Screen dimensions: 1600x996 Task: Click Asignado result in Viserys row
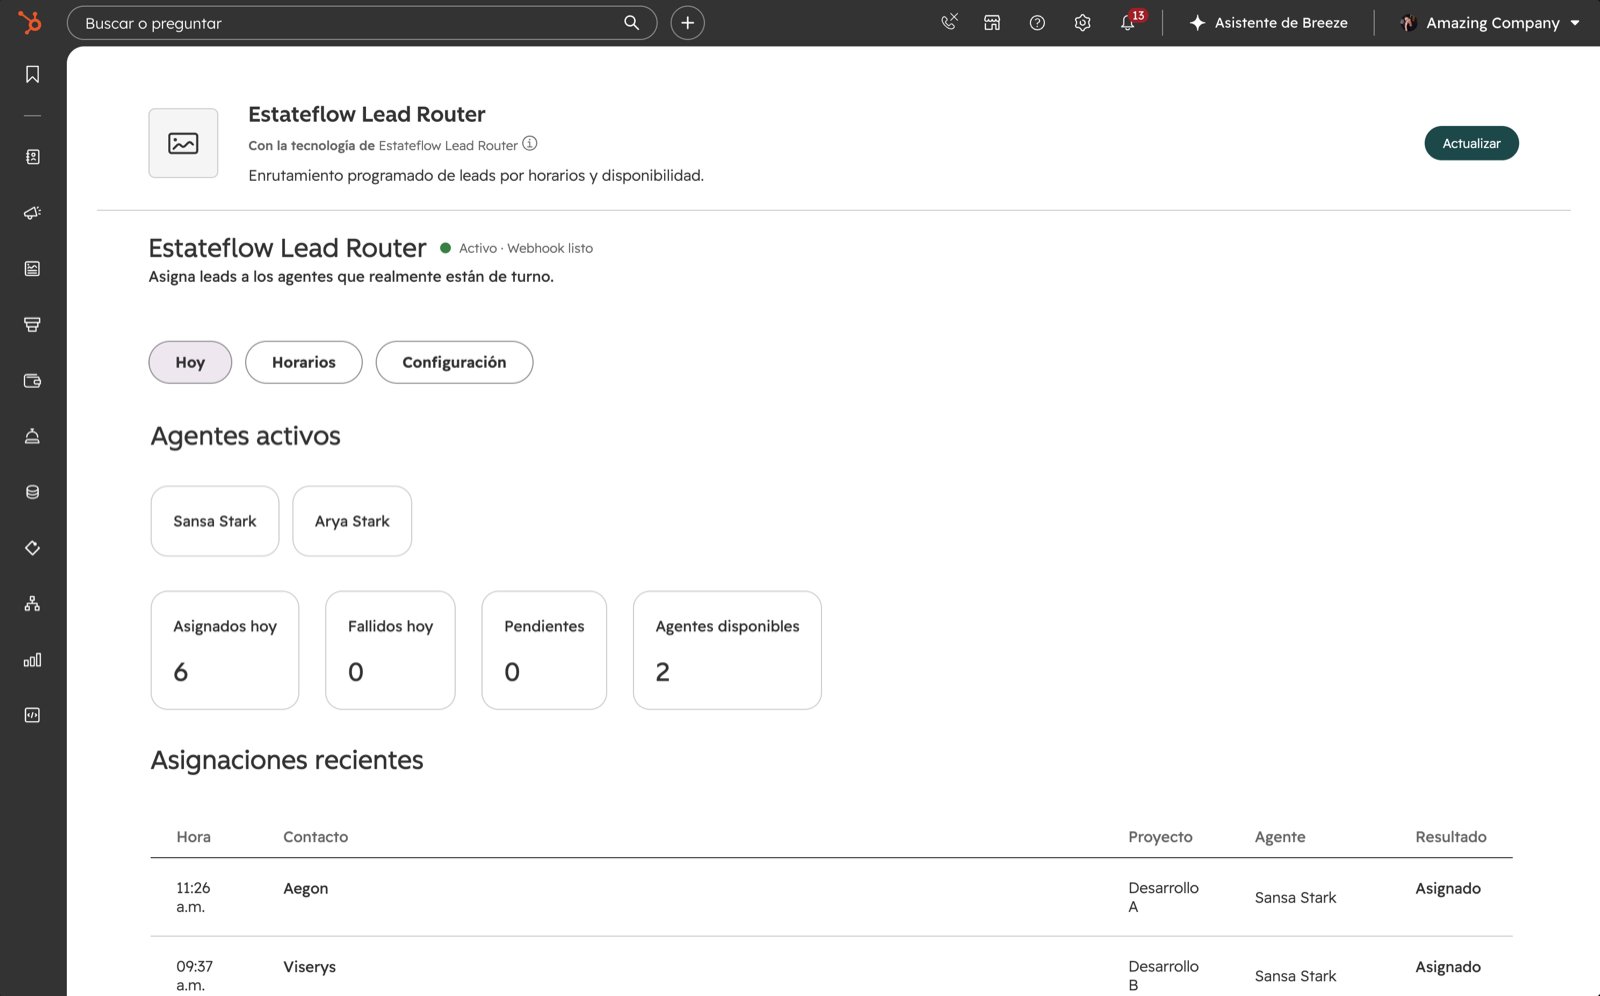click(1447, 967)
